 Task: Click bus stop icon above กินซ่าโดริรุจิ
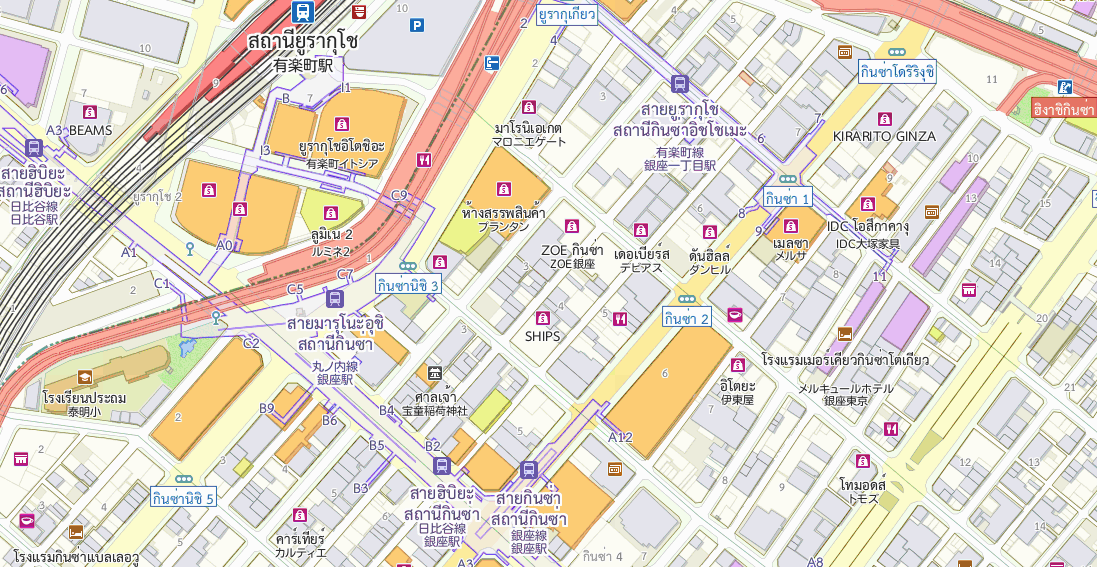[x=897, y=52]
